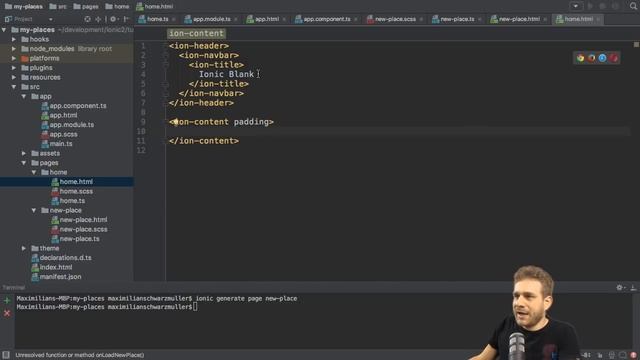640x360 pixels.
Task: Click the search everywhere magnifier icon
Action: [633, 6]
